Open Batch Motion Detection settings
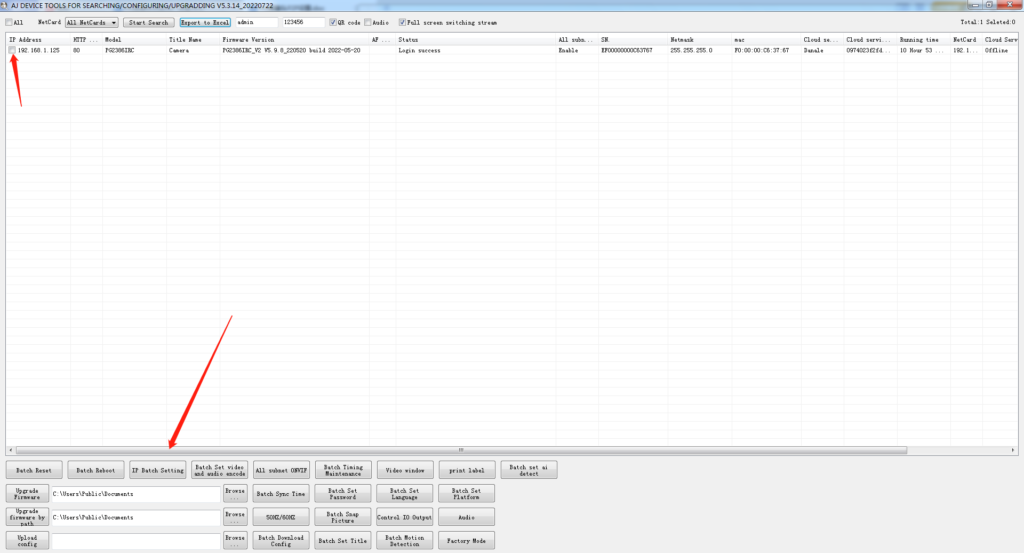The width and height of the screenshot is (1024, 553). [404, 540]
